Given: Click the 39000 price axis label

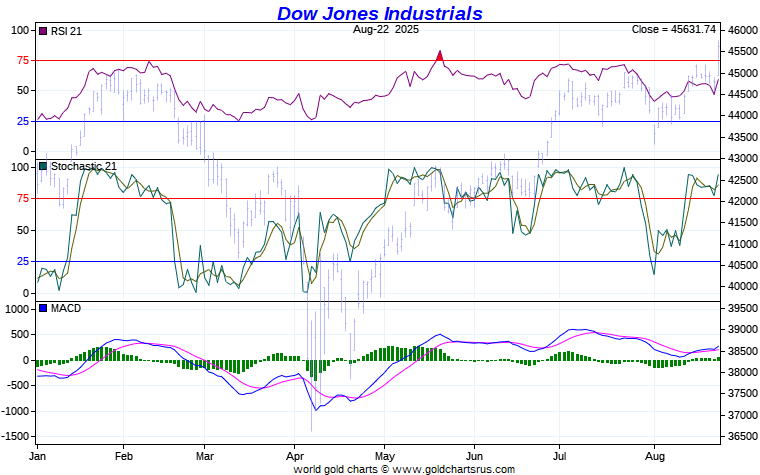Looking at the screenshot, I should pyautogui.click(x=742, y=330).
